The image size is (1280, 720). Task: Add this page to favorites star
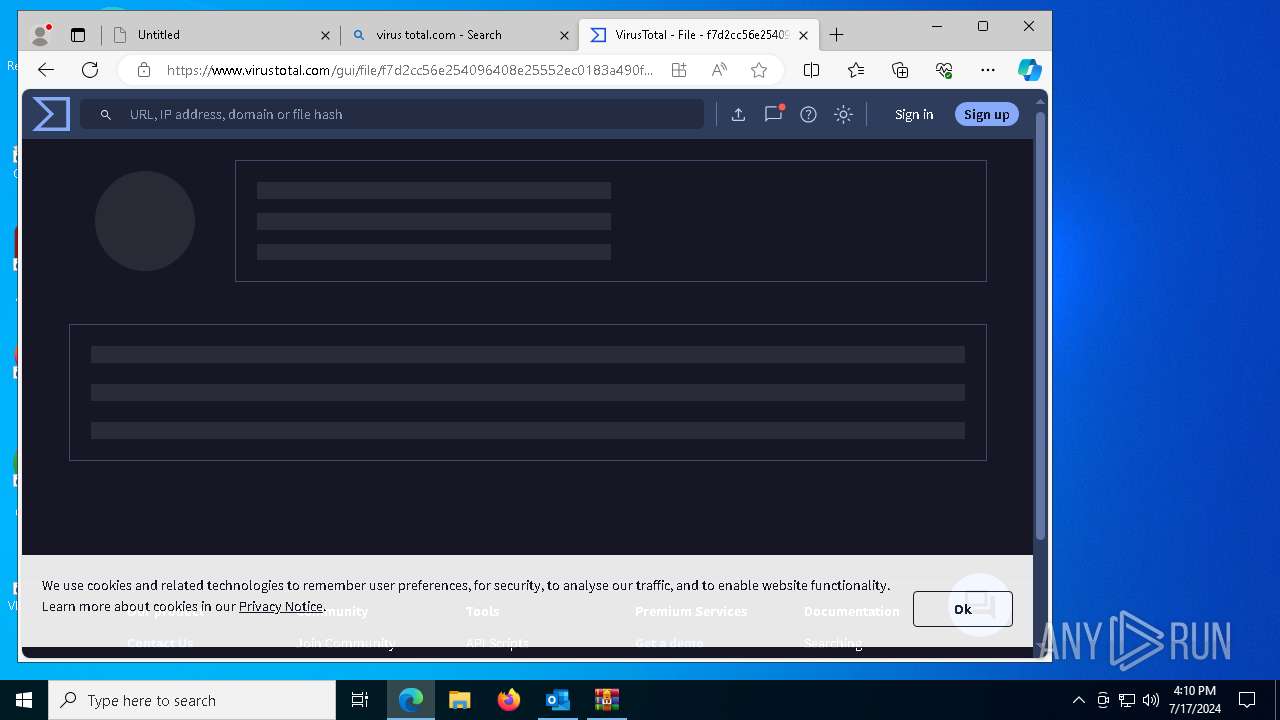[x=759, y=70]
